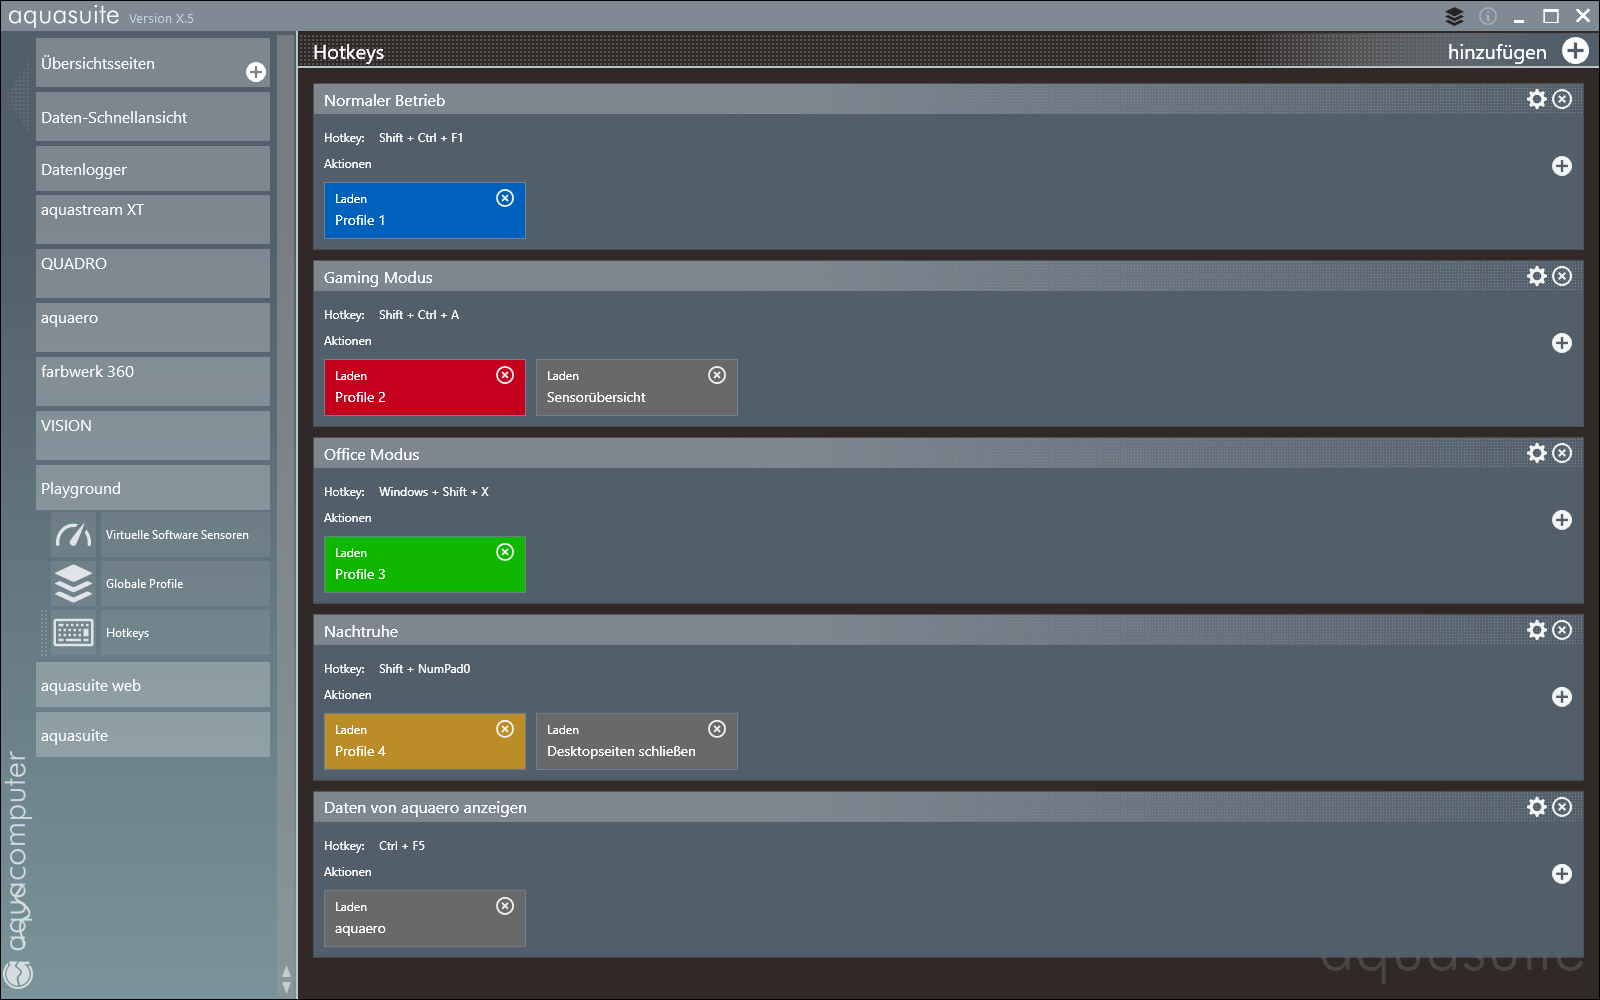Click the Ctrl + F5 hotkey text
Image resolution: width=1600 pixels, height=1000 pixels.
[x=402, y=846]
